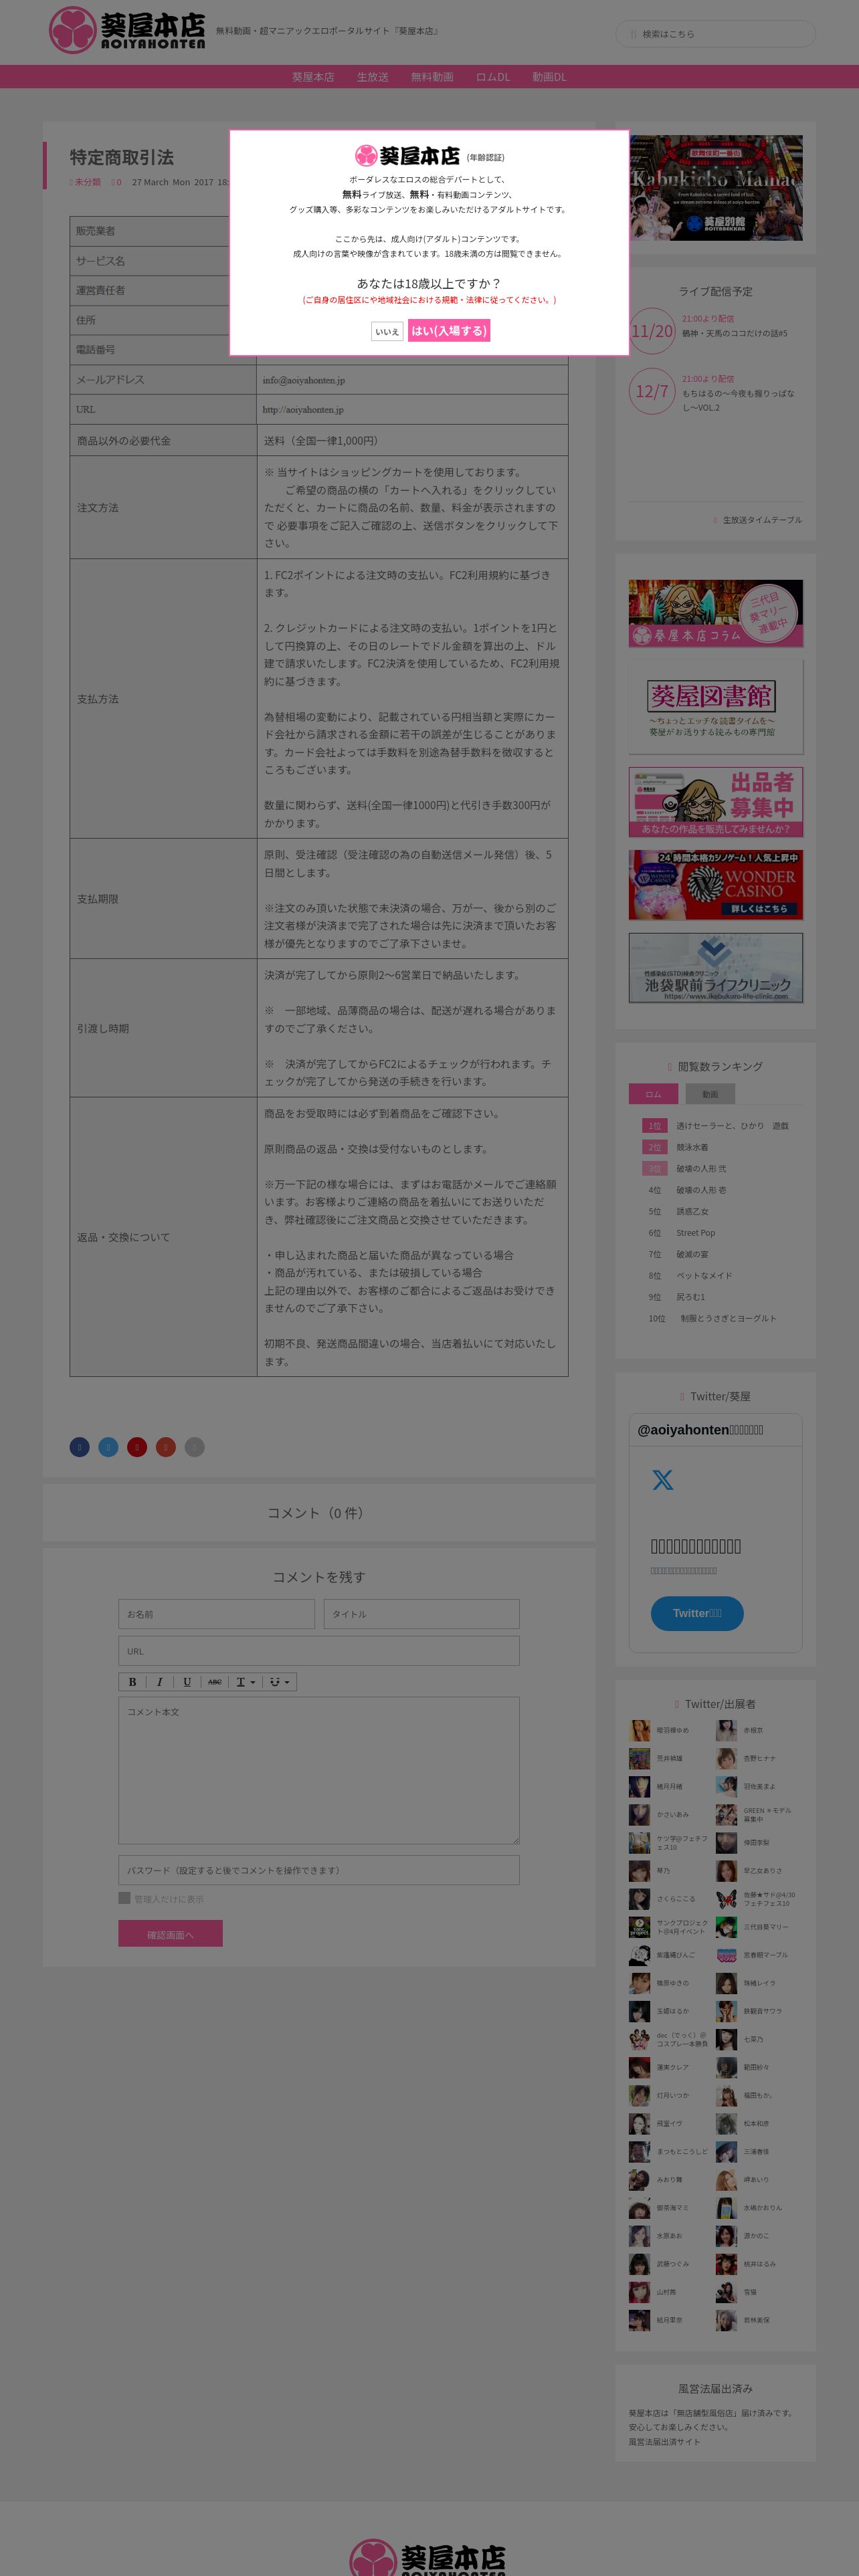Open the 生放送タイムテーブル link
859x2576 pixels.
[x=762, y=520]
